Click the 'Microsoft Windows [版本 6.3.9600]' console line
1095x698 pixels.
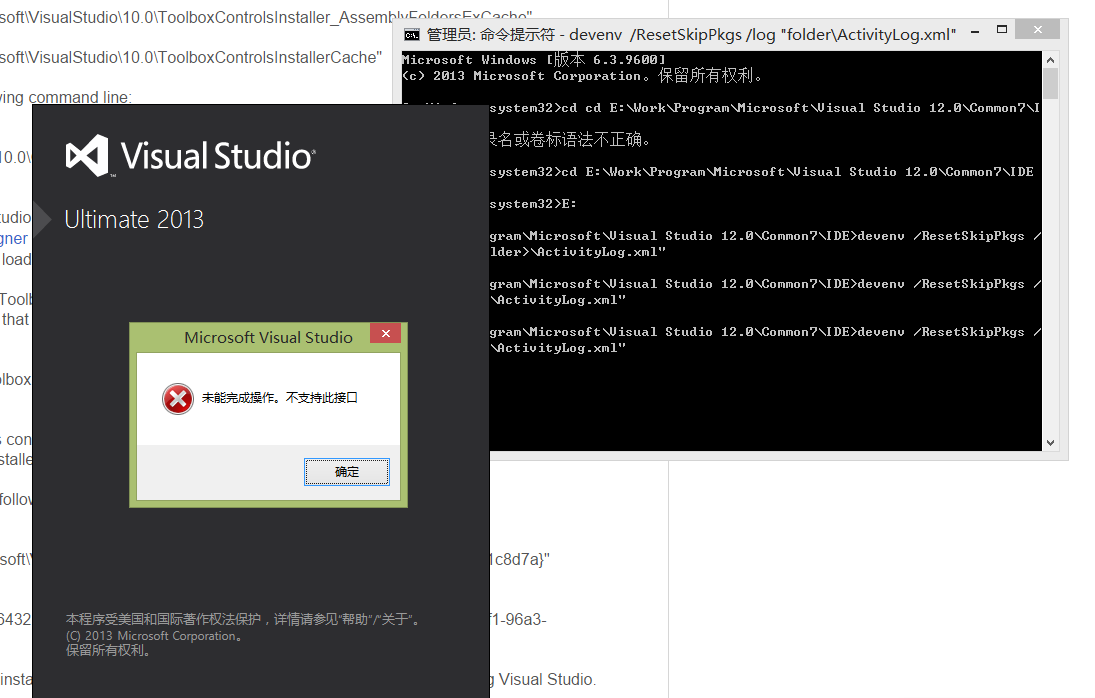click(534, 60)
